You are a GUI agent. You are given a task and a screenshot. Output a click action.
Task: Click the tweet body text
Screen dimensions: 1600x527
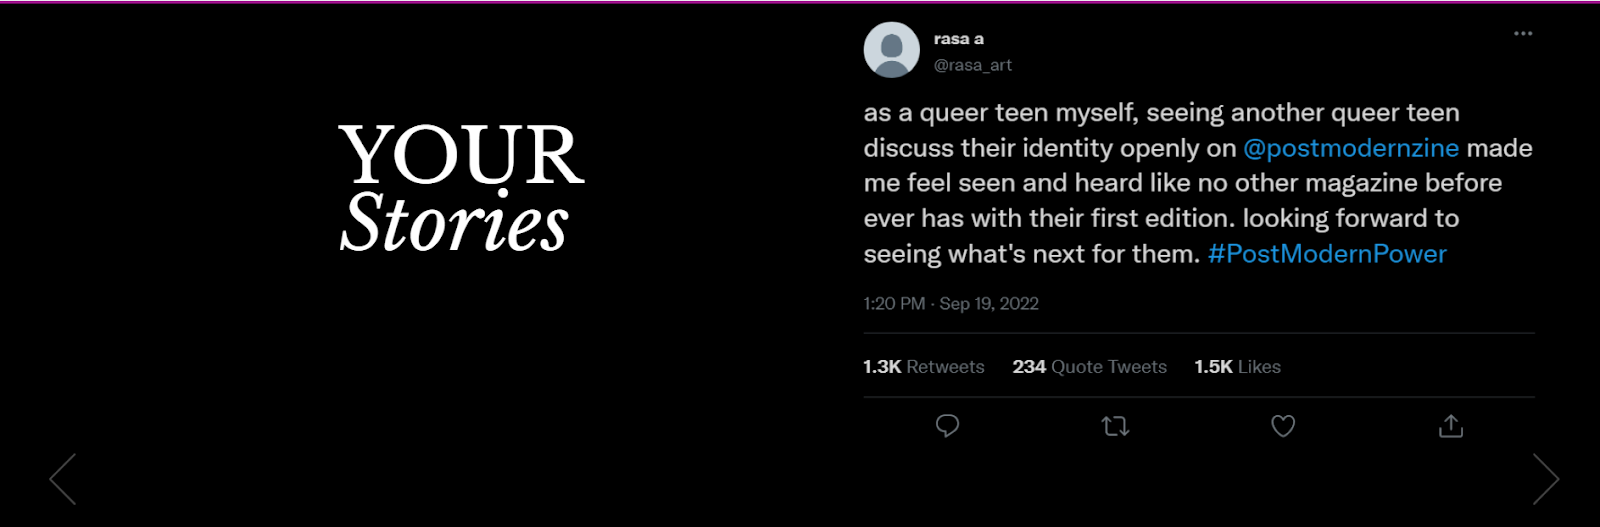(x=1198, y=183)
